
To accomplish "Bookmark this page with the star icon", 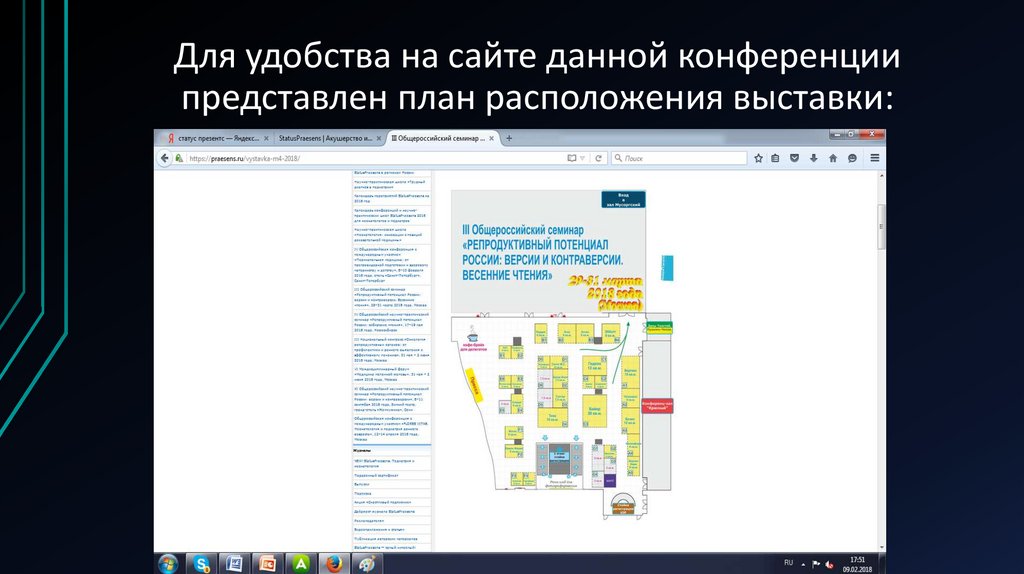I will (758, 158).
